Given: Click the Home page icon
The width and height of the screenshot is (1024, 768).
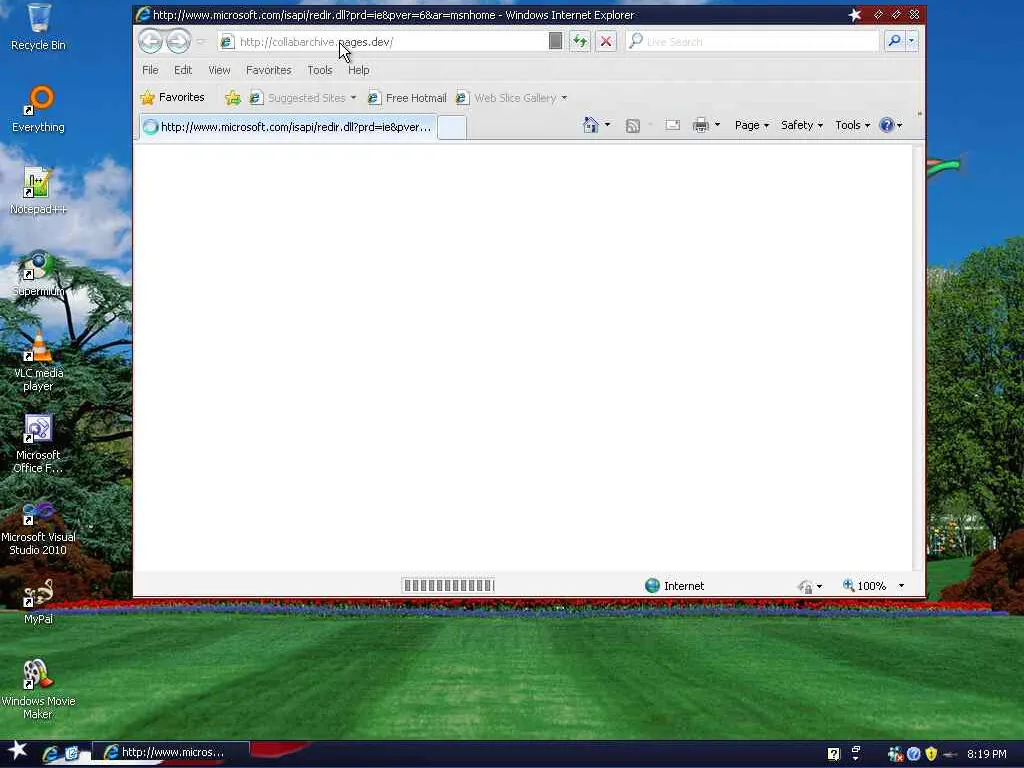Looking at the screenshot, I should 590,125.
